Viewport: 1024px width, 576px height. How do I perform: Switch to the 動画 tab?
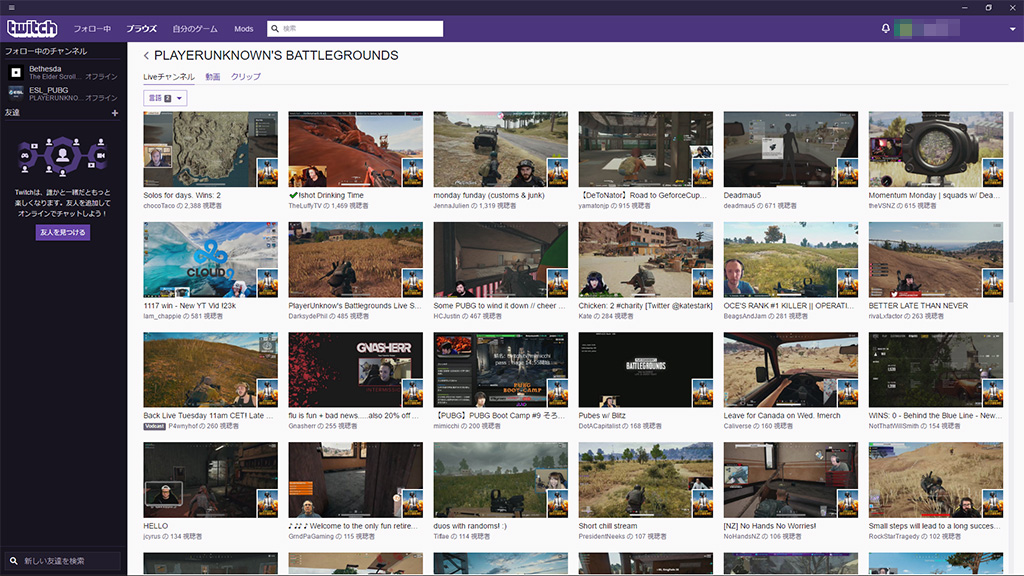coord(212,77)
